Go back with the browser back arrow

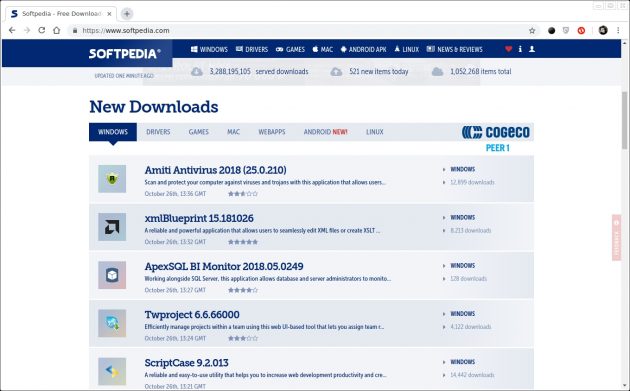click(12, 30)
